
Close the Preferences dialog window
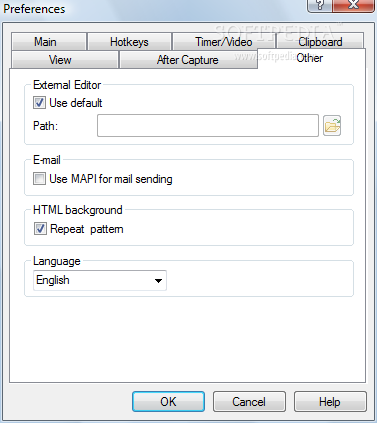pyautogui.click(x=353, y=5)
